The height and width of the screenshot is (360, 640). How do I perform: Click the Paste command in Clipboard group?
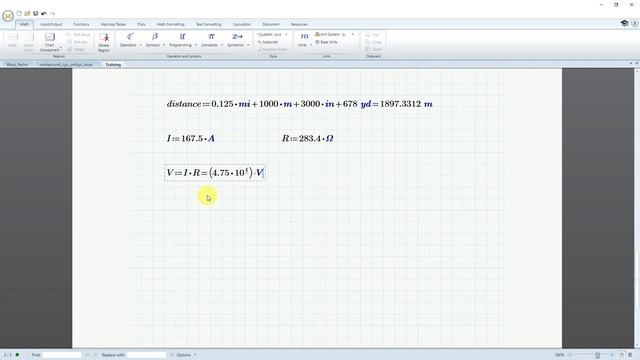373,49
